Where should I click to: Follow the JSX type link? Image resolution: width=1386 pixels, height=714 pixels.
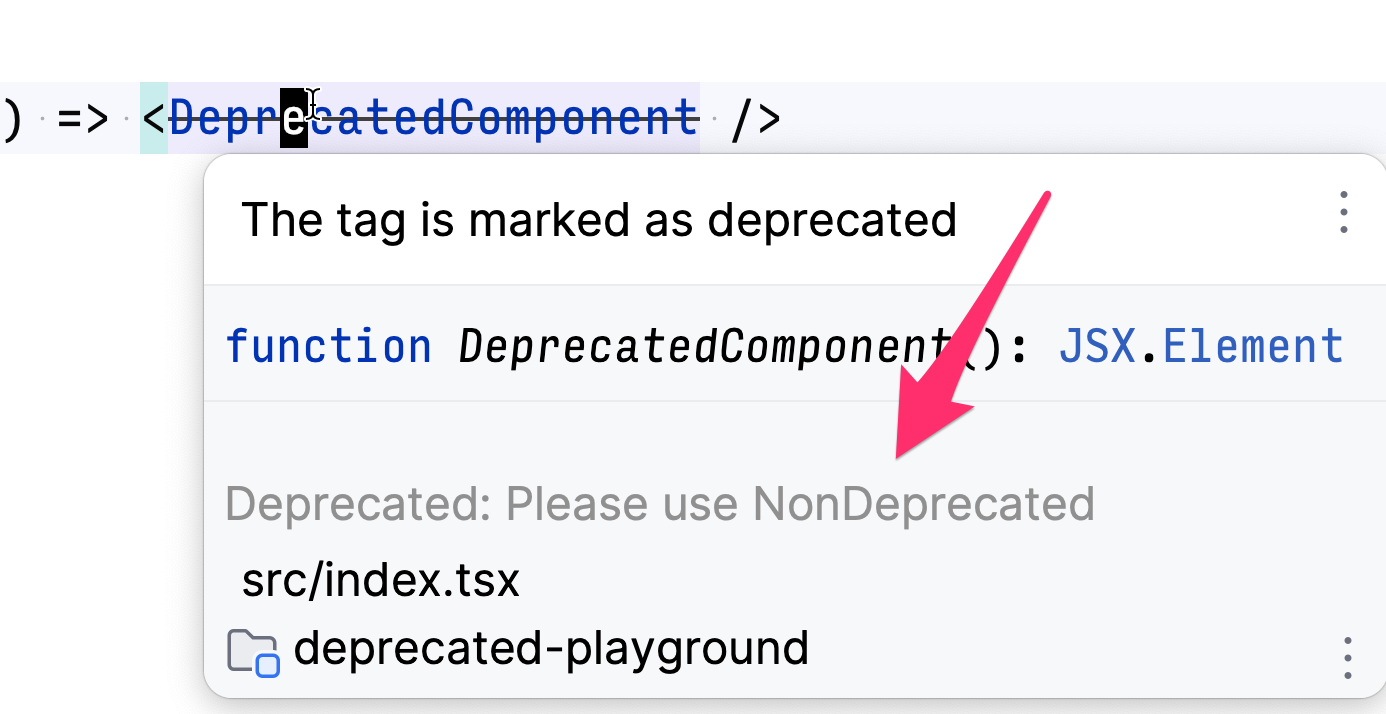pyautogui.click(x=1097, y=346)
